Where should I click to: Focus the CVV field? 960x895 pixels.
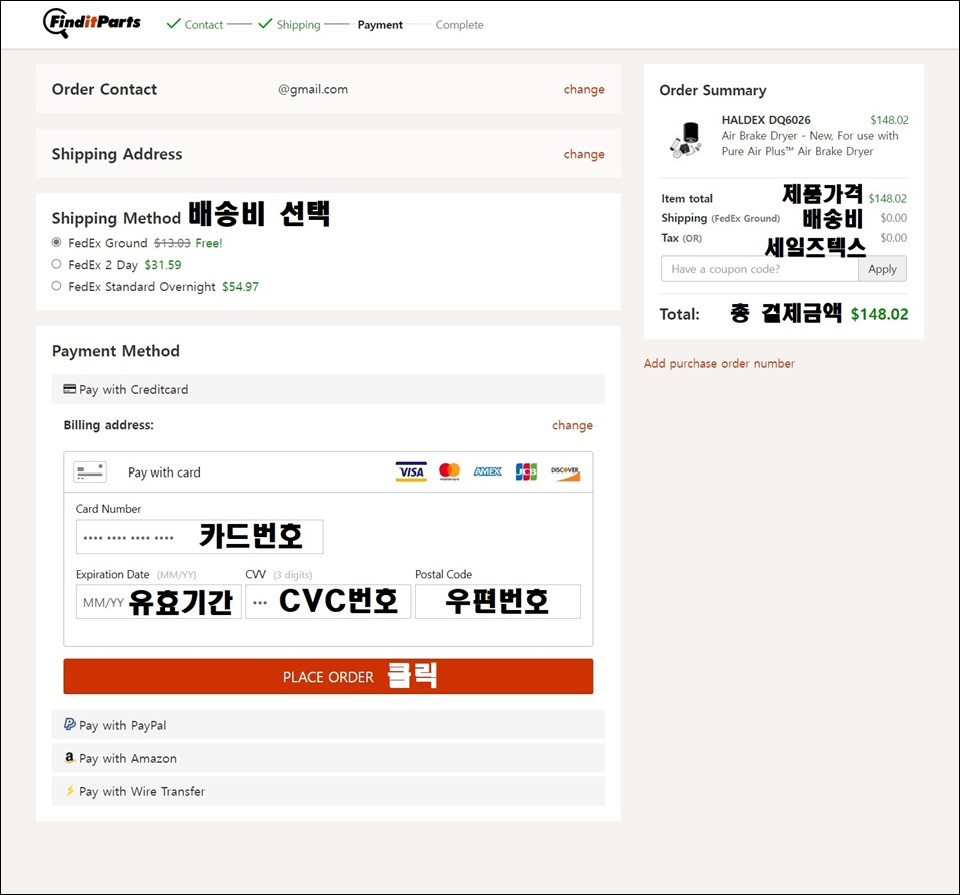(x=328, y=602)
